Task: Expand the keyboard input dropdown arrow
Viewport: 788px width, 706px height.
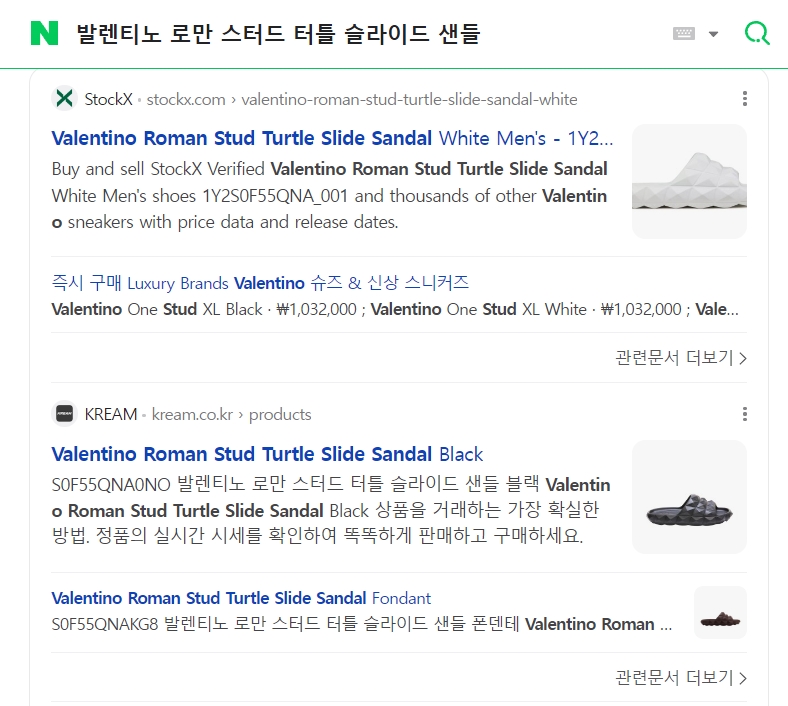Action: (x=713, y=34)
